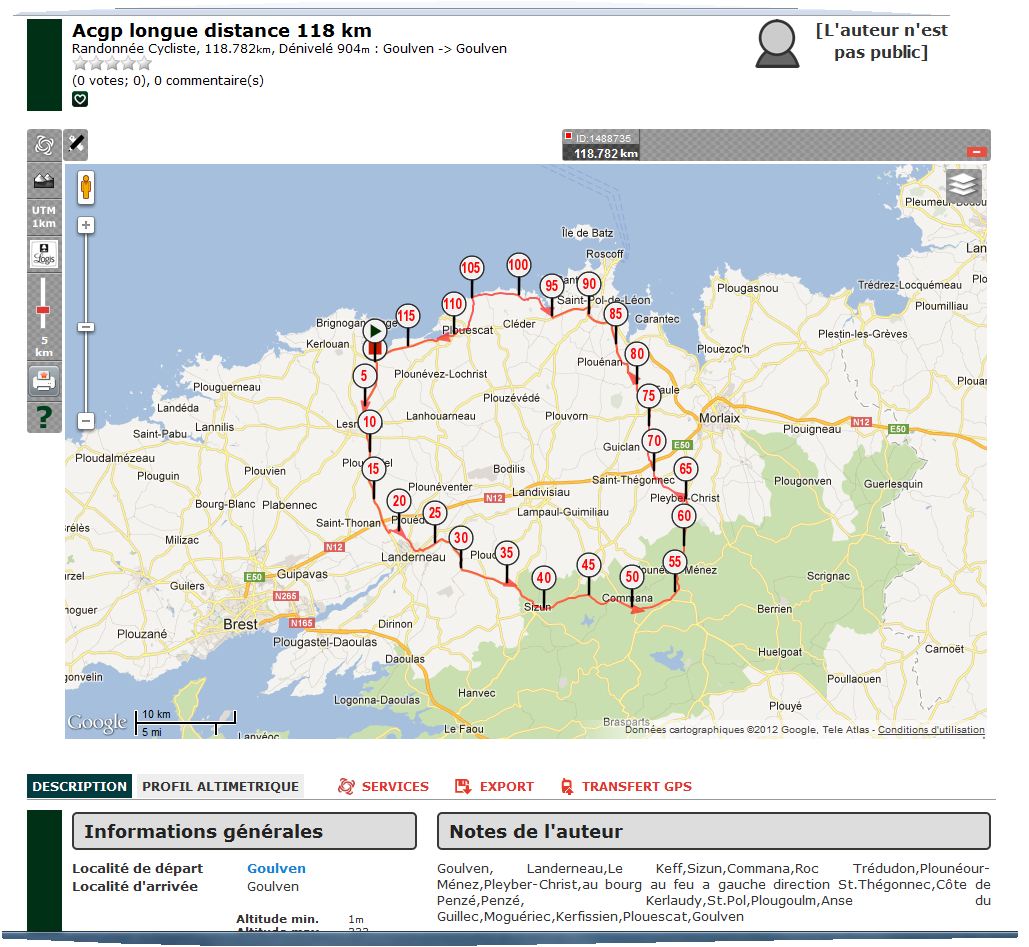1029x947 pixels.
Task: Click the route start play marker
Action: coord(375,331)
